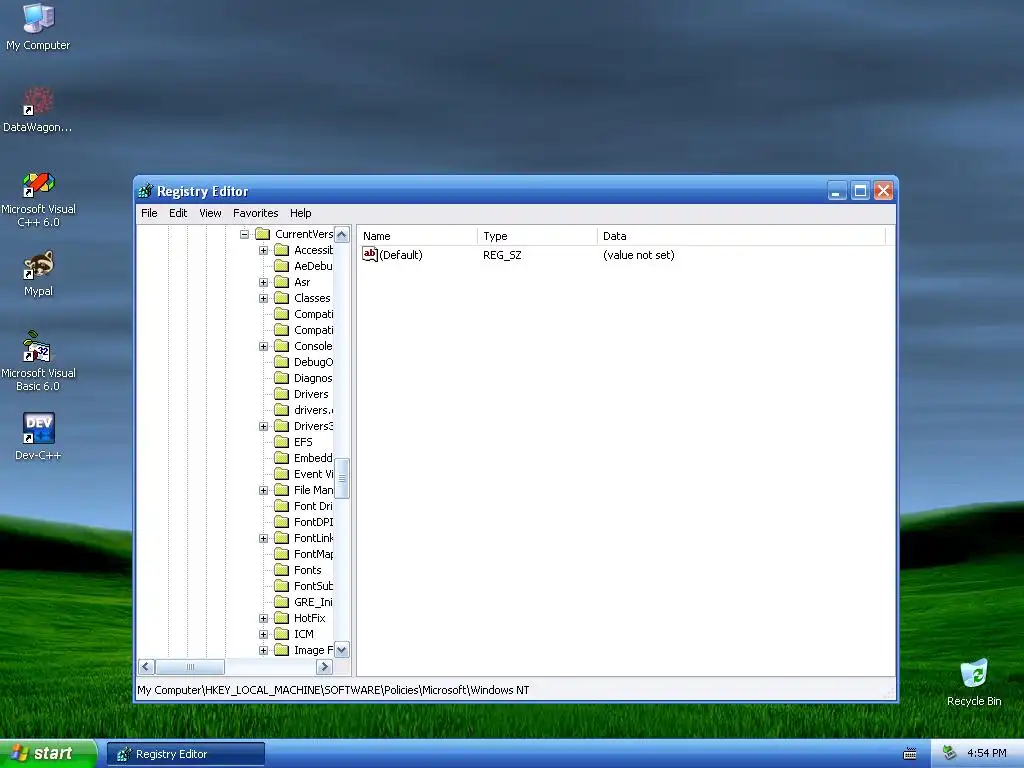1024x768 pixels.
Task: Click the horizontal scrollbar thumb in tree
Action: (x=190, y=667)
